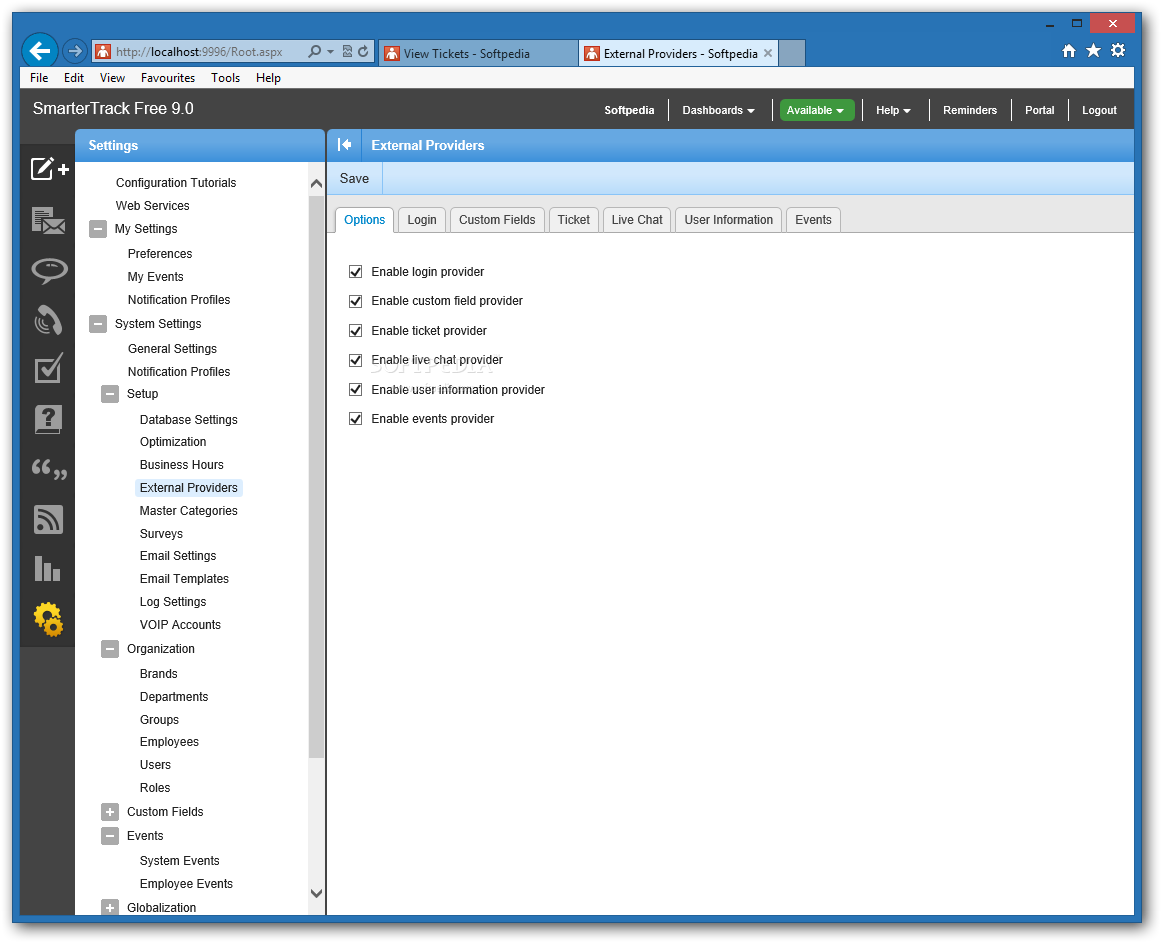The width and height of the screenshot is (1162, 943).
Task: Open the Tickets envelope icon in sidebar
Action: coord(48,220)
